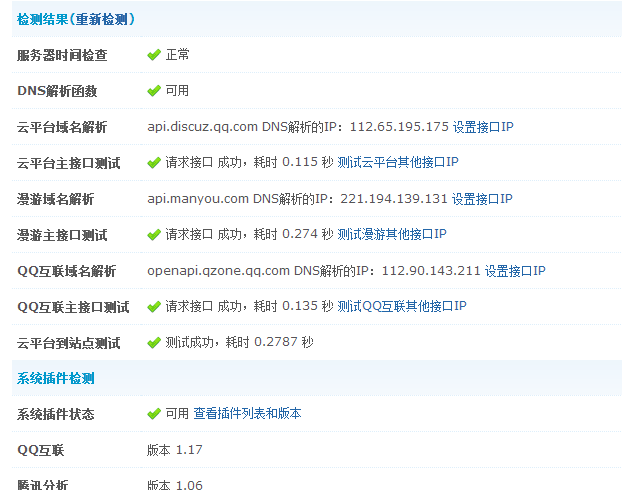
Task: Open 查看插件列表和版本 link
Action: click(x=248, y=414)
